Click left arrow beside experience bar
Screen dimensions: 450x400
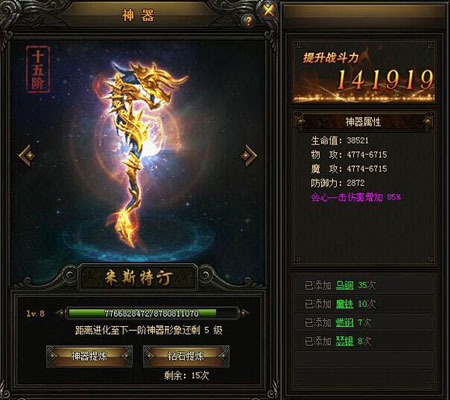coord(60,313)
